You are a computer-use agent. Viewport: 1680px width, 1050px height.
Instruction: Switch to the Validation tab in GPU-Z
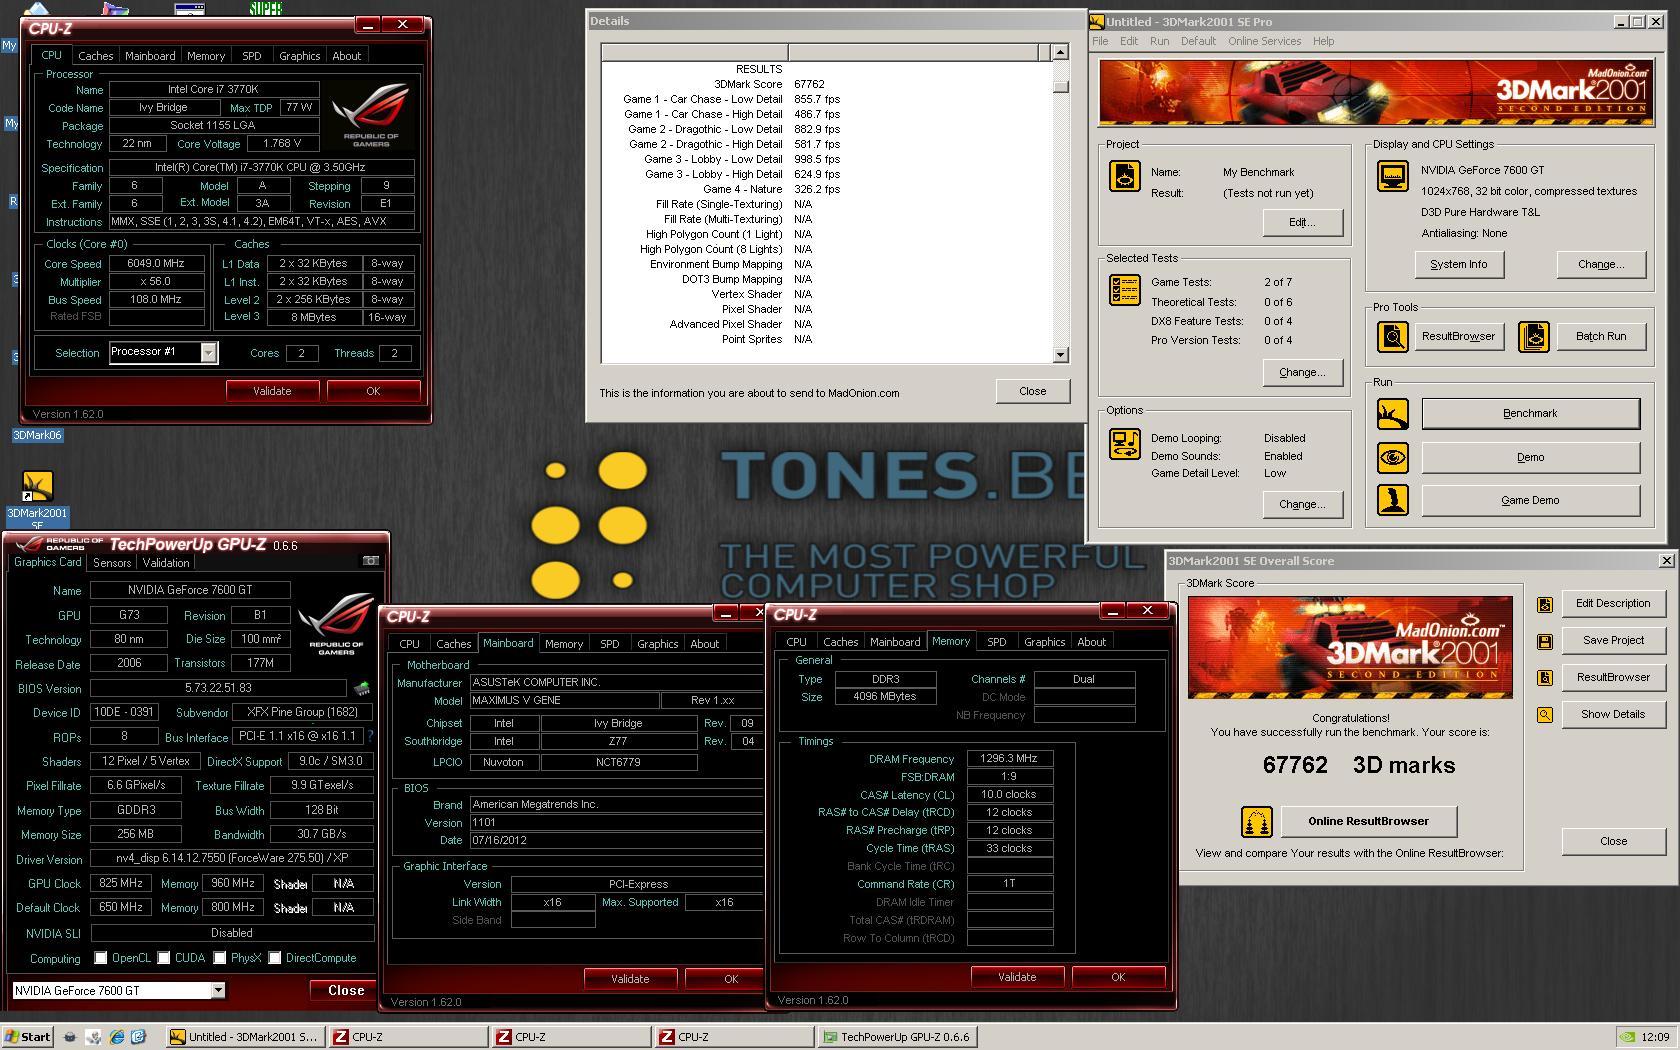pos(166,563)
